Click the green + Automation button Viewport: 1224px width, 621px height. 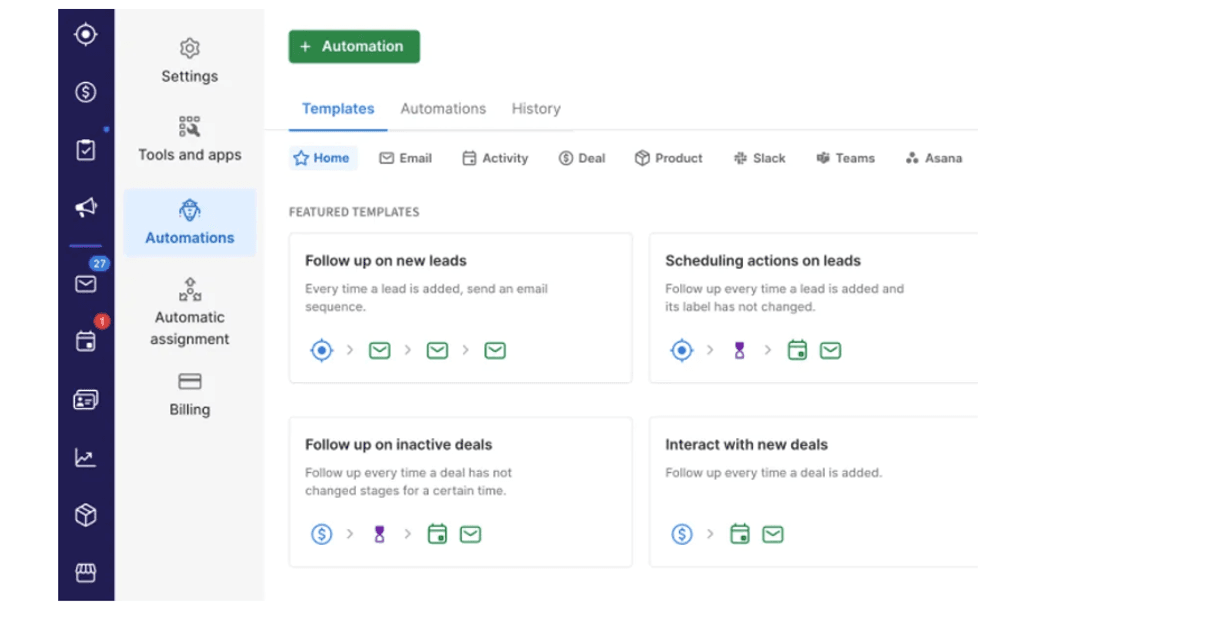pos(354,46)
